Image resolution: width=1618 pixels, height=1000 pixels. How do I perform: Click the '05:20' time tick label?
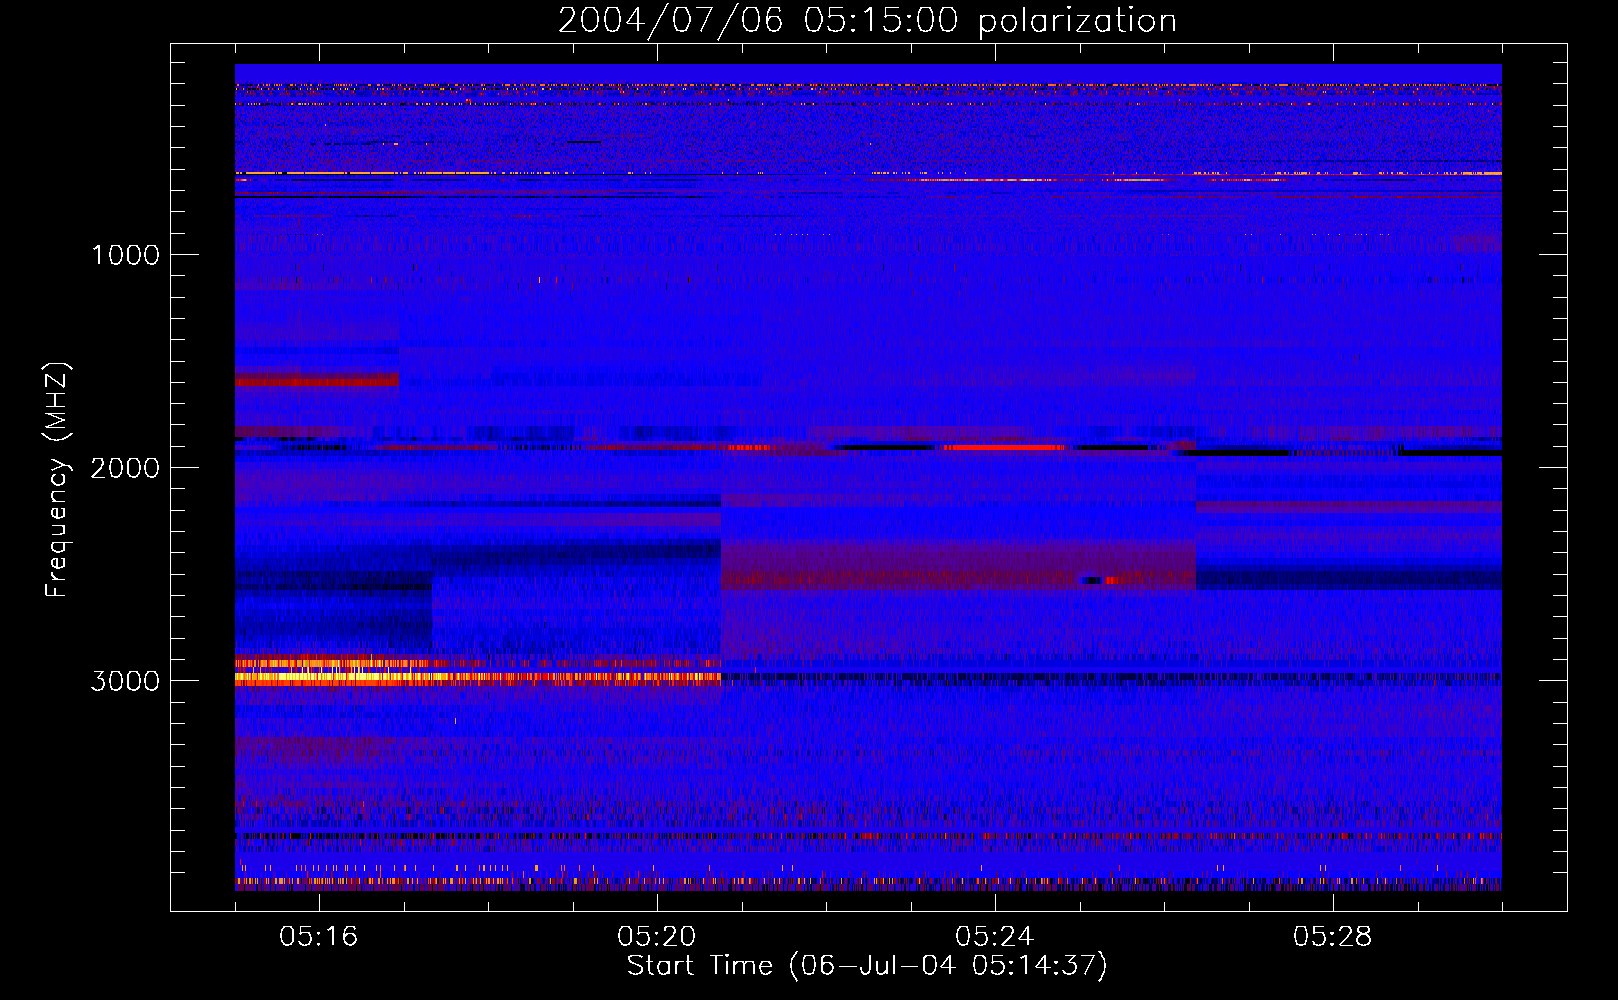[656, 937]
